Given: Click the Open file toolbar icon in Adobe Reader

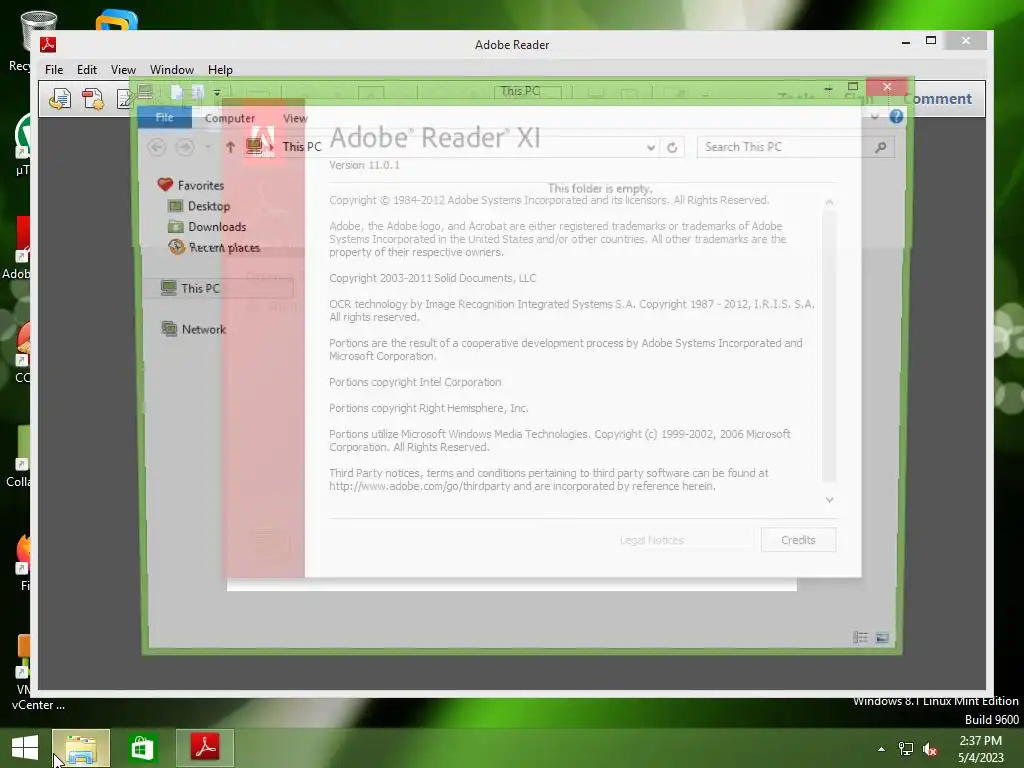Looking at the screenshot, I should pos(59,99).
